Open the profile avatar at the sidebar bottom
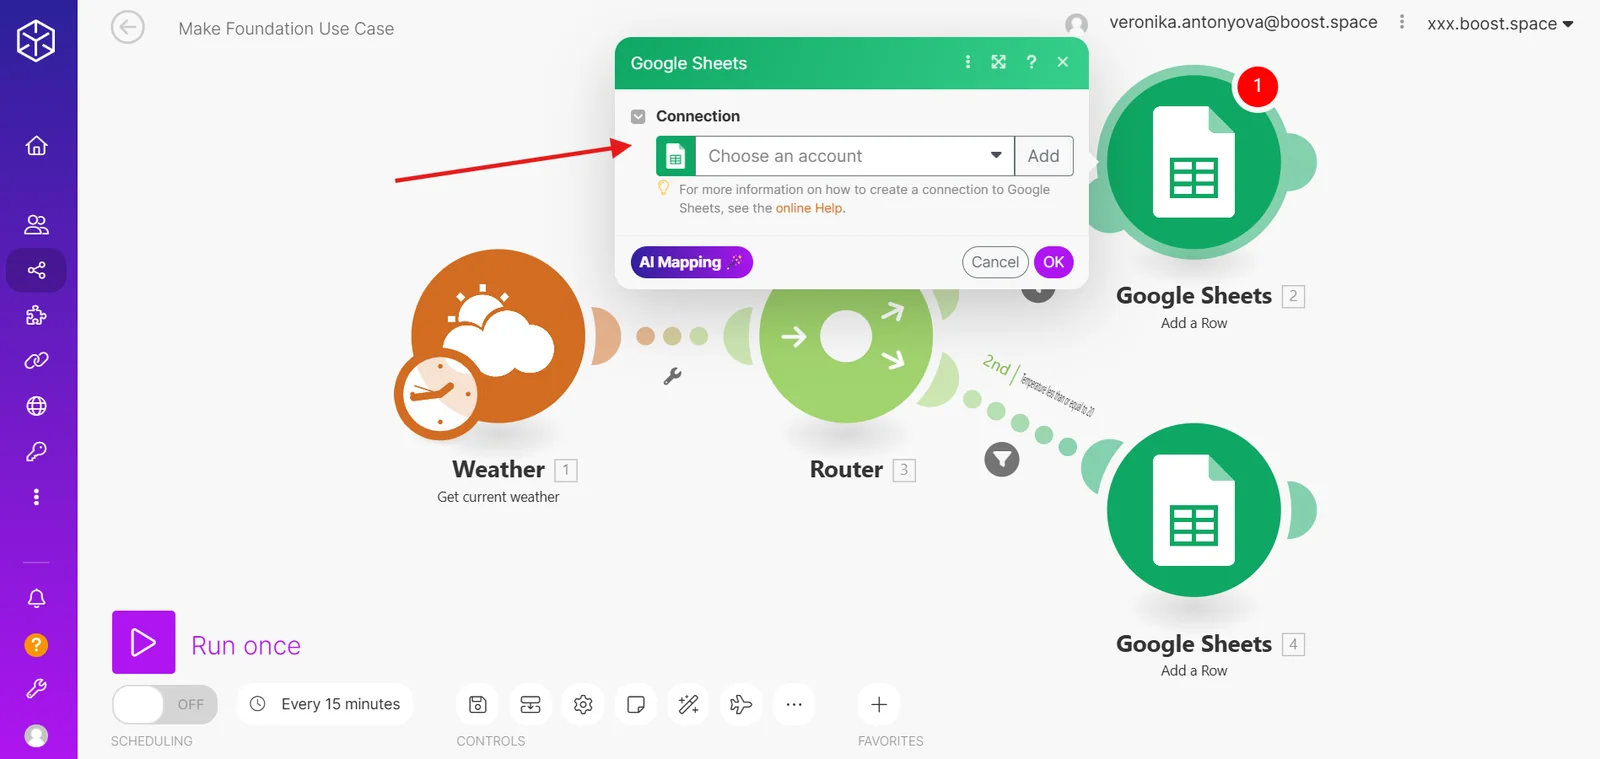 coord(36,736)
